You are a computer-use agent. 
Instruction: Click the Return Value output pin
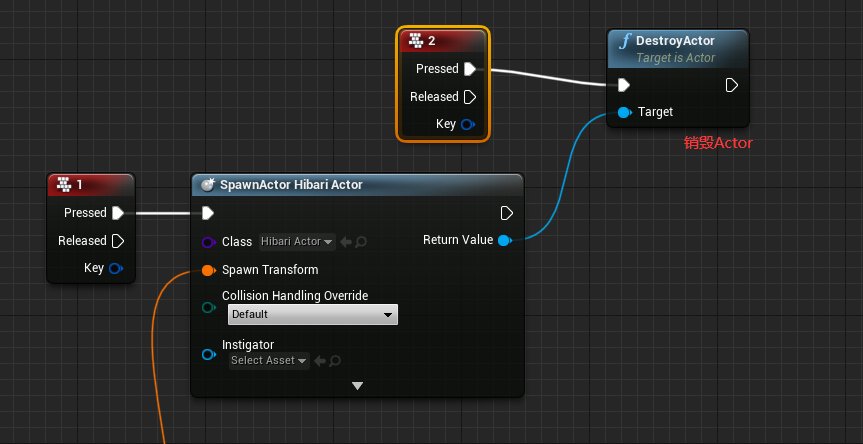tap(504, 240)
